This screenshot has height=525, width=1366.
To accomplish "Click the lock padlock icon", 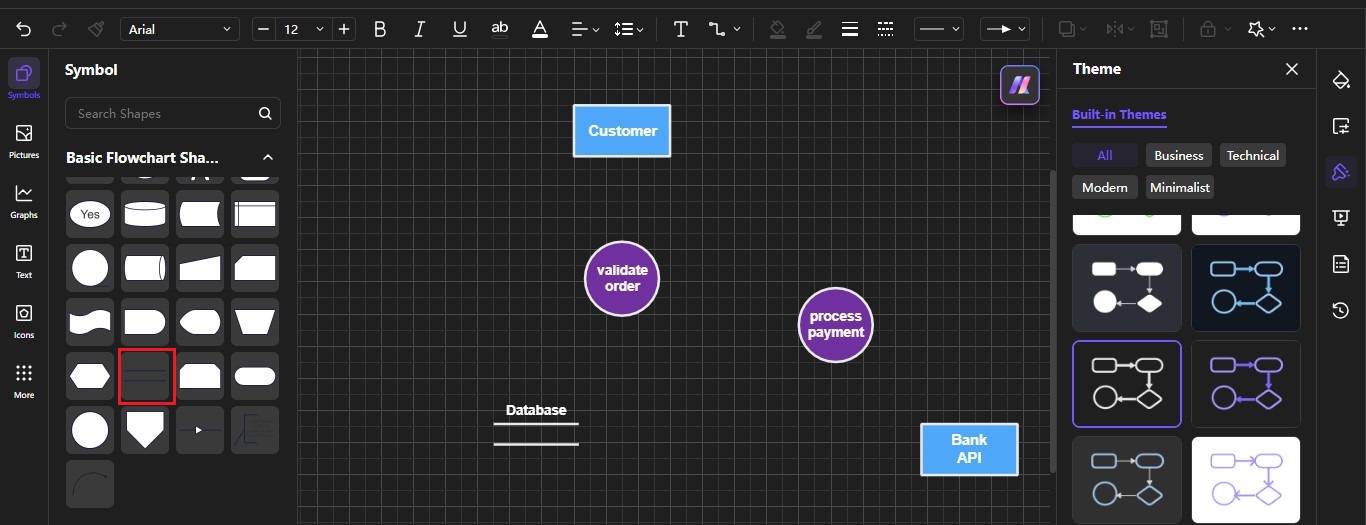I will pyautogui.click(x=1214, y=29).
